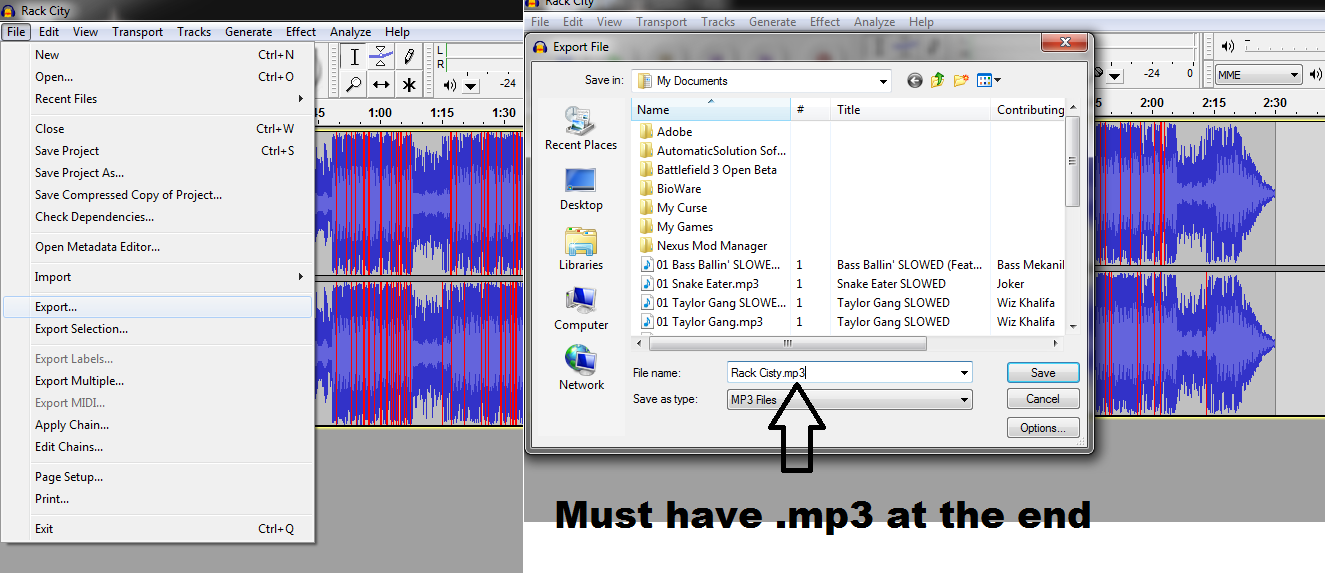Select the Multi-Tool asterisk icon
The image size is (1325, 573).
pos(409,85)
